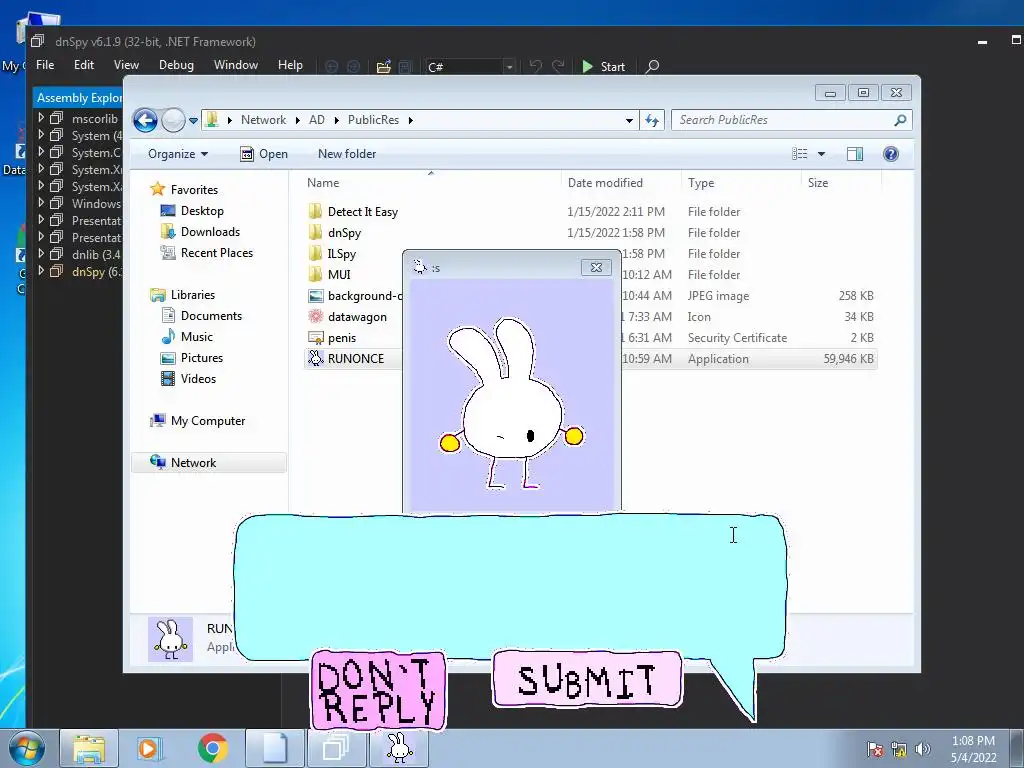Screen dimensions: 1024x768
Task: Expand the dnlib assembly node
Action: pyautogui.click(x=40, y=253)
